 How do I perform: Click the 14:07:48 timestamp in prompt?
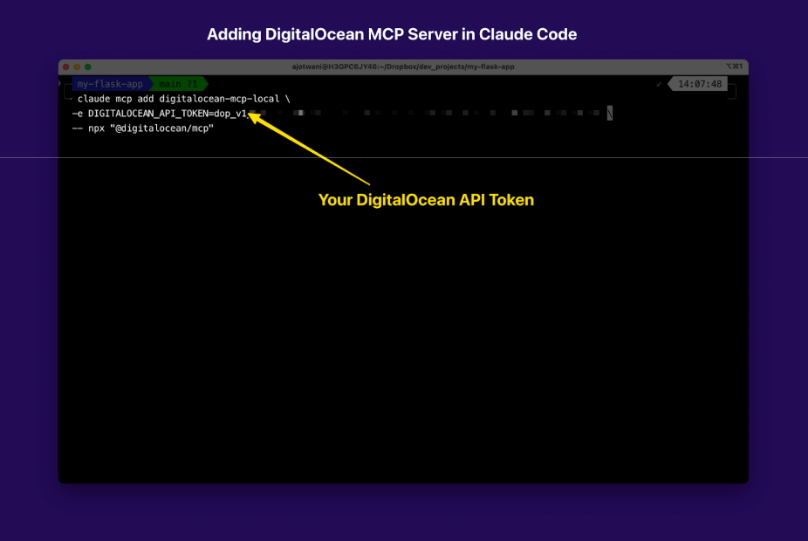coord(700,84)
